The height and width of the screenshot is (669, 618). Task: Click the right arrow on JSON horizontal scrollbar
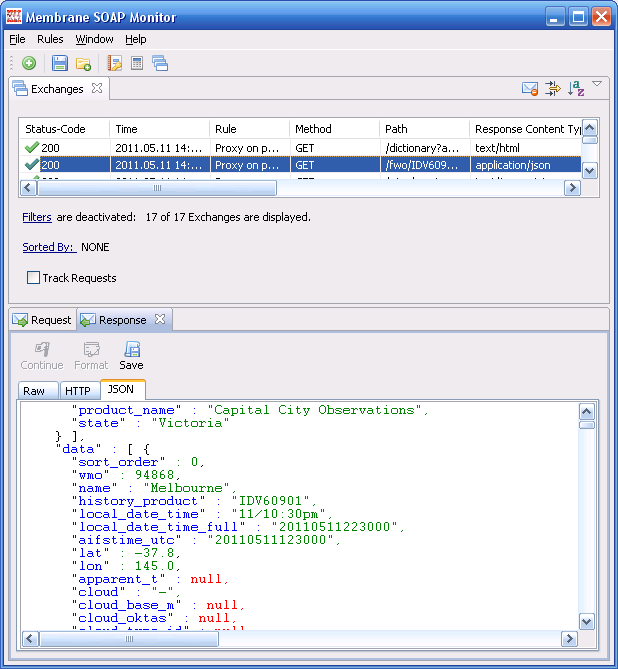click(x=569, y=639)
